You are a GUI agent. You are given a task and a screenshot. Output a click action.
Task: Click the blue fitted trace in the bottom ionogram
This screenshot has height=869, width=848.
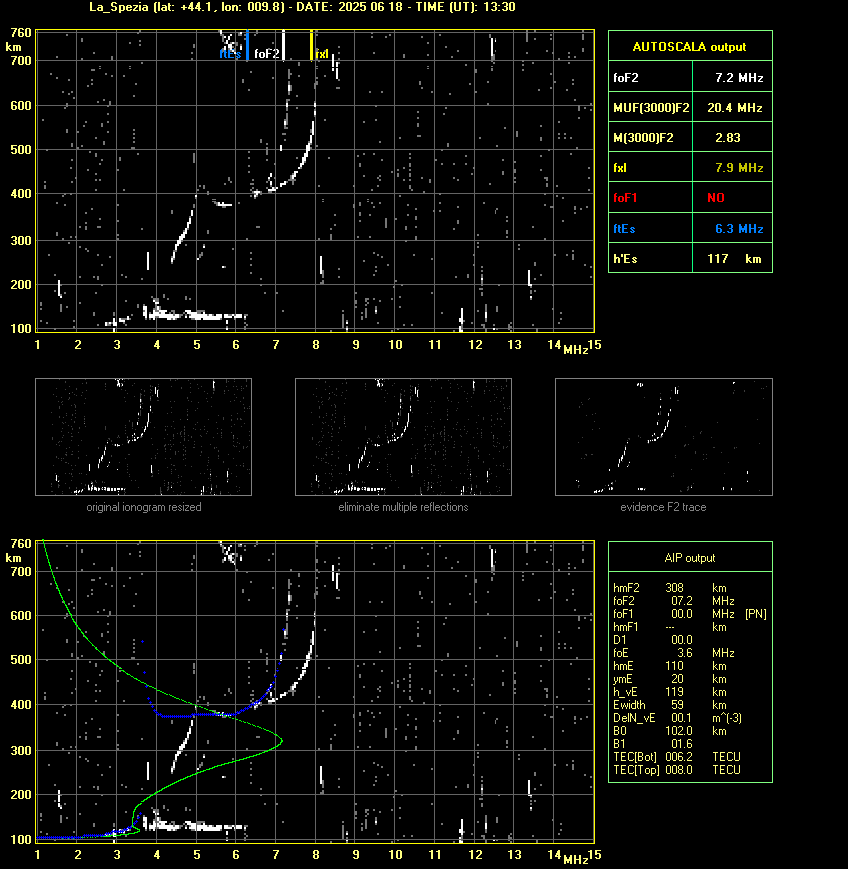(x=211, y=715)
